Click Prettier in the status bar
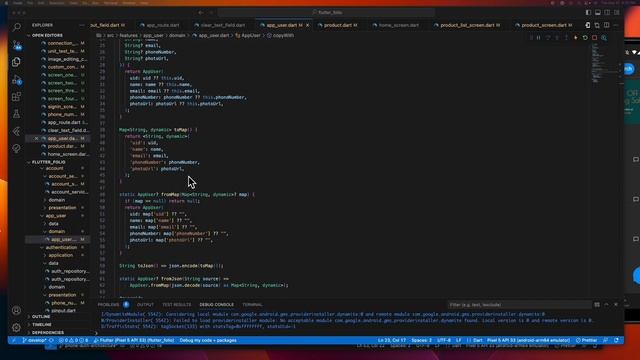The image size is (640, 360). pyautogui.click(x=587, y=340)
